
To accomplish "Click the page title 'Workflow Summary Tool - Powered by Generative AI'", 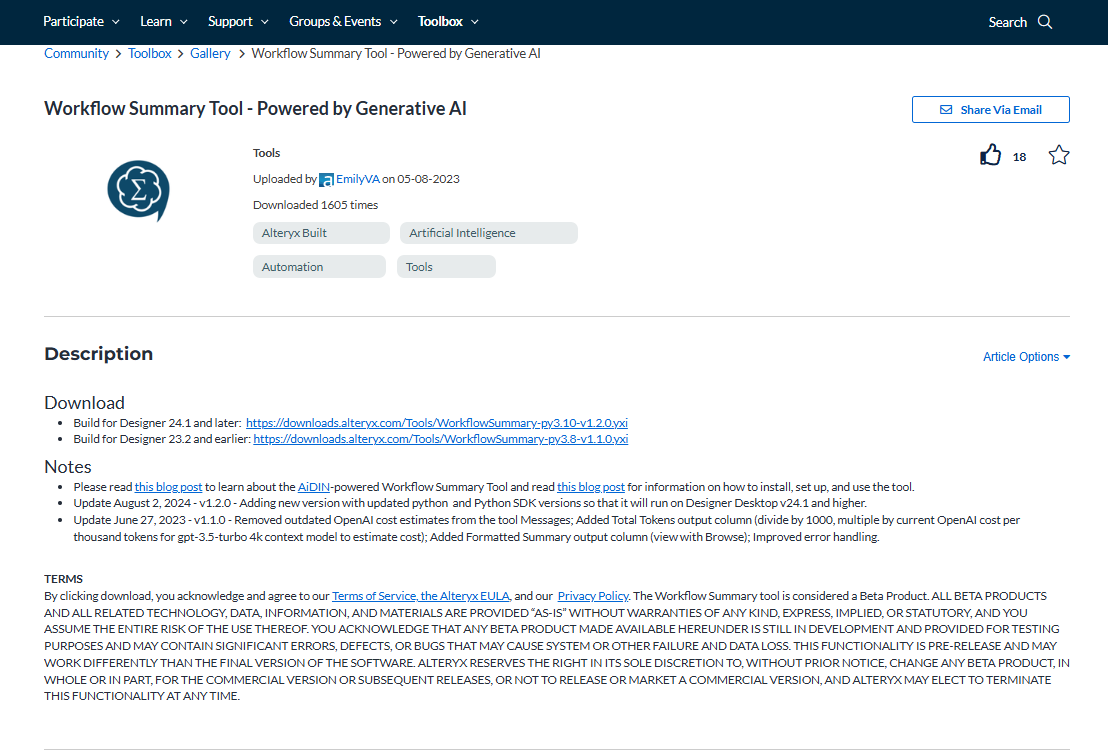I will tap(255, 109).
